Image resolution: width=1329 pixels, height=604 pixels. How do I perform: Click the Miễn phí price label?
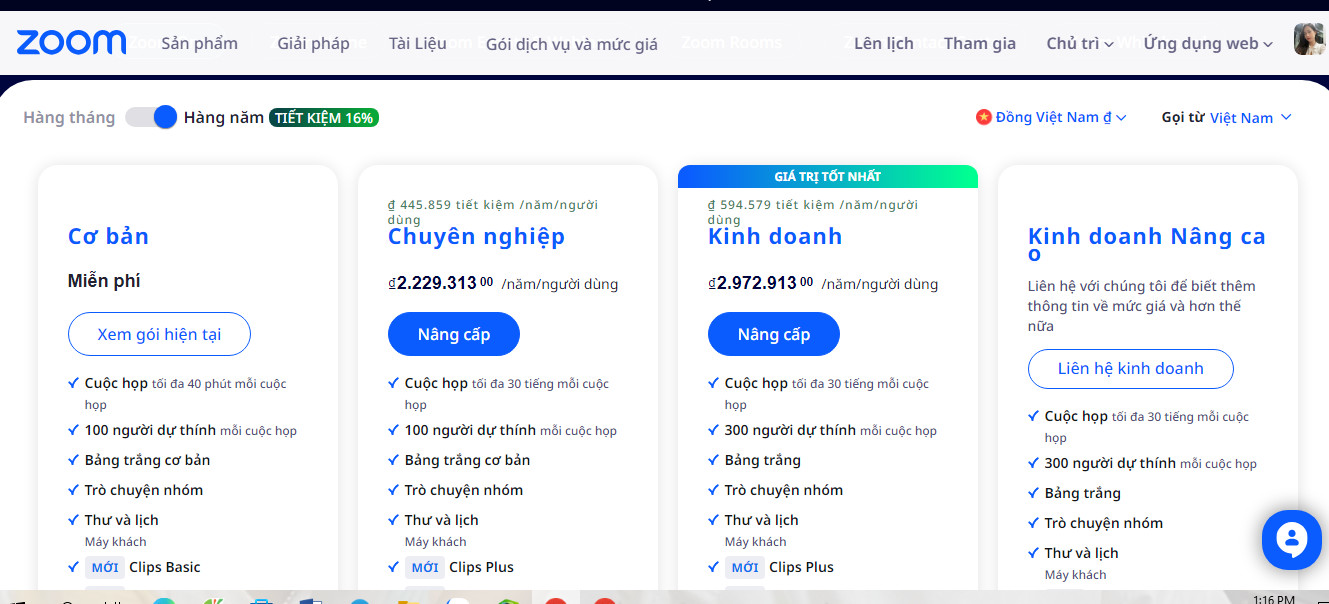pyautogui.click(x=104, y=281)
